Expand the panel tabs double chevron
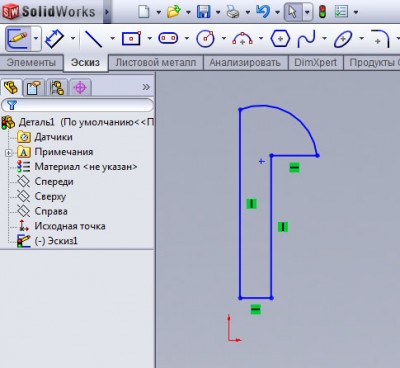Viewport: 400px width, 368px height. click(146, 87)
